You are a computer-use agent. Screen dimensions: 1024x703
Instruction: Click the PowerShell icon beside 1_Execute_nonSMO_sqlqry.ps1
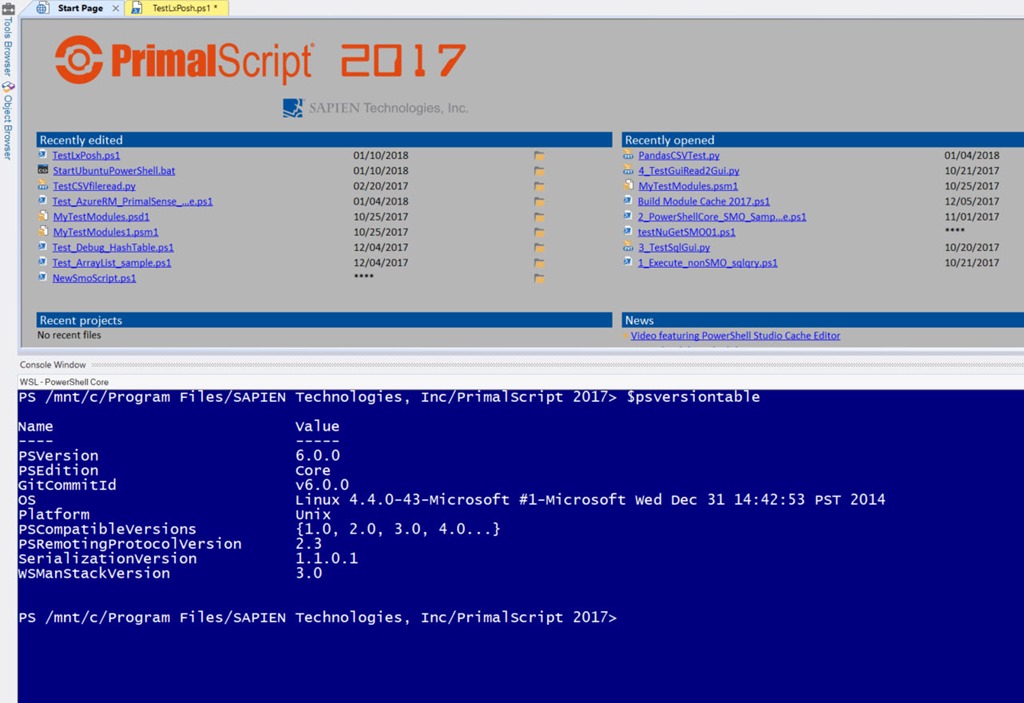pos(628,262)
